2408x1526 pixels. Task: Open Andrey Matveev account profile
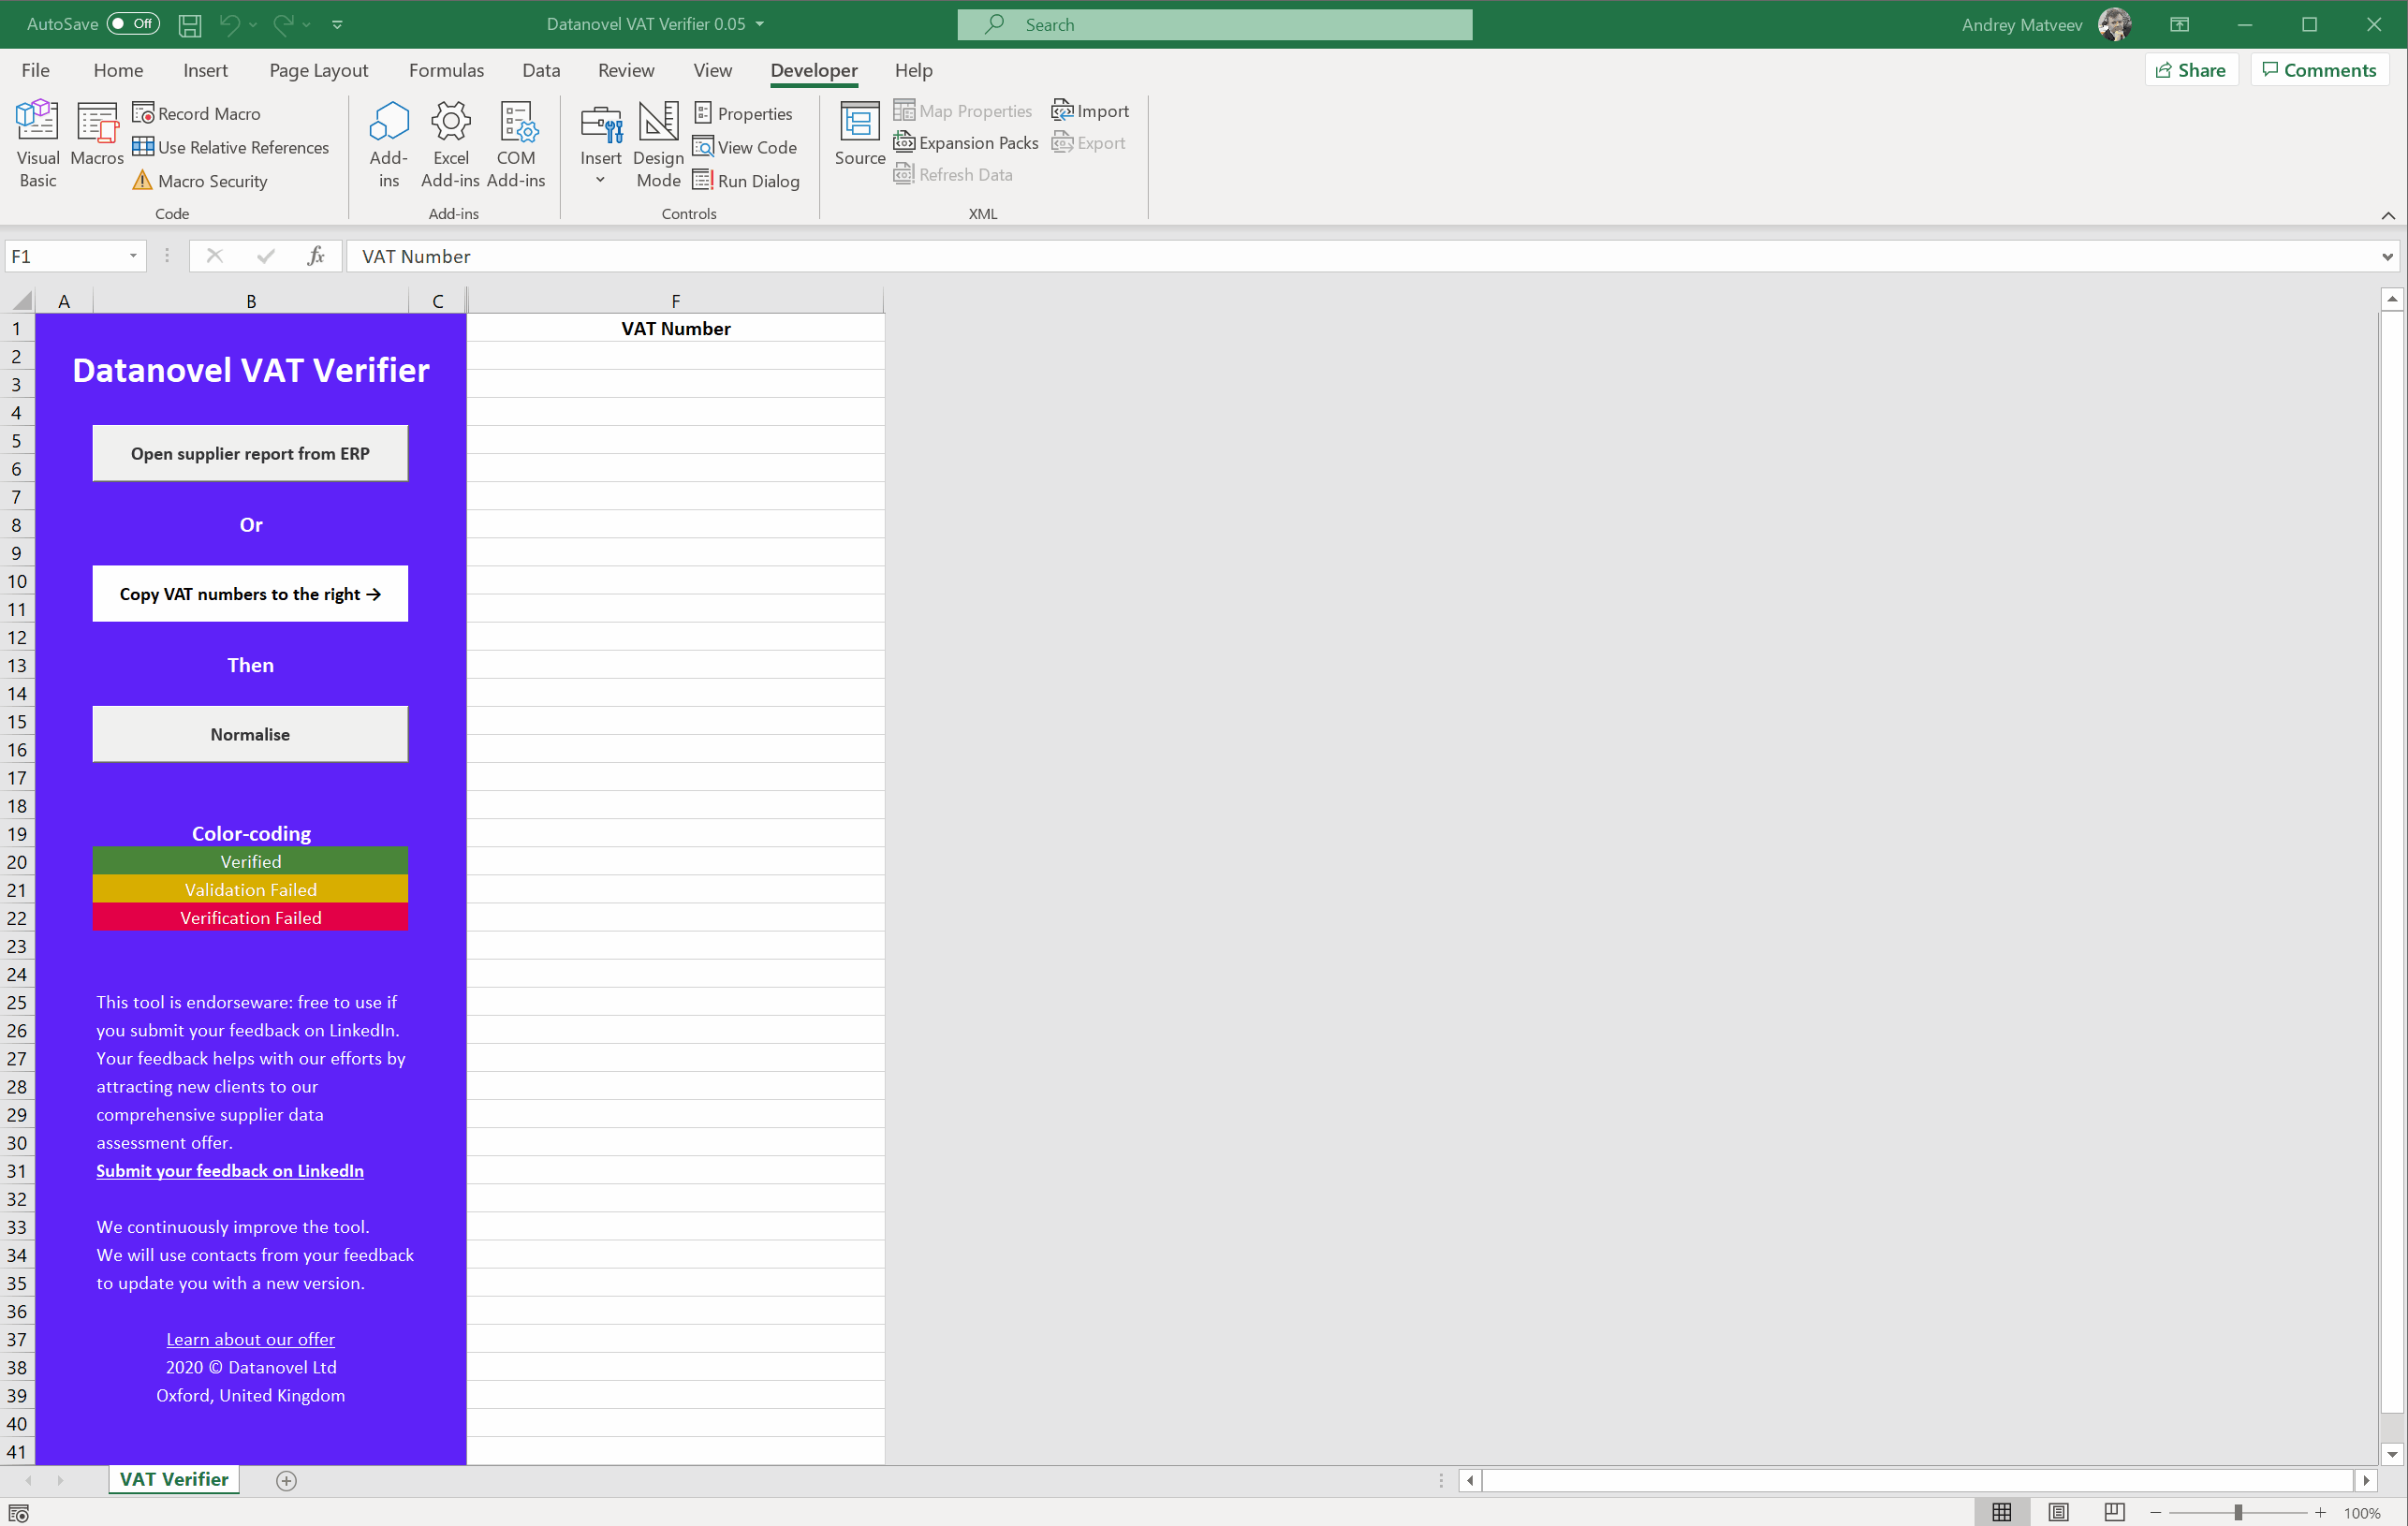coord(2045,24)
